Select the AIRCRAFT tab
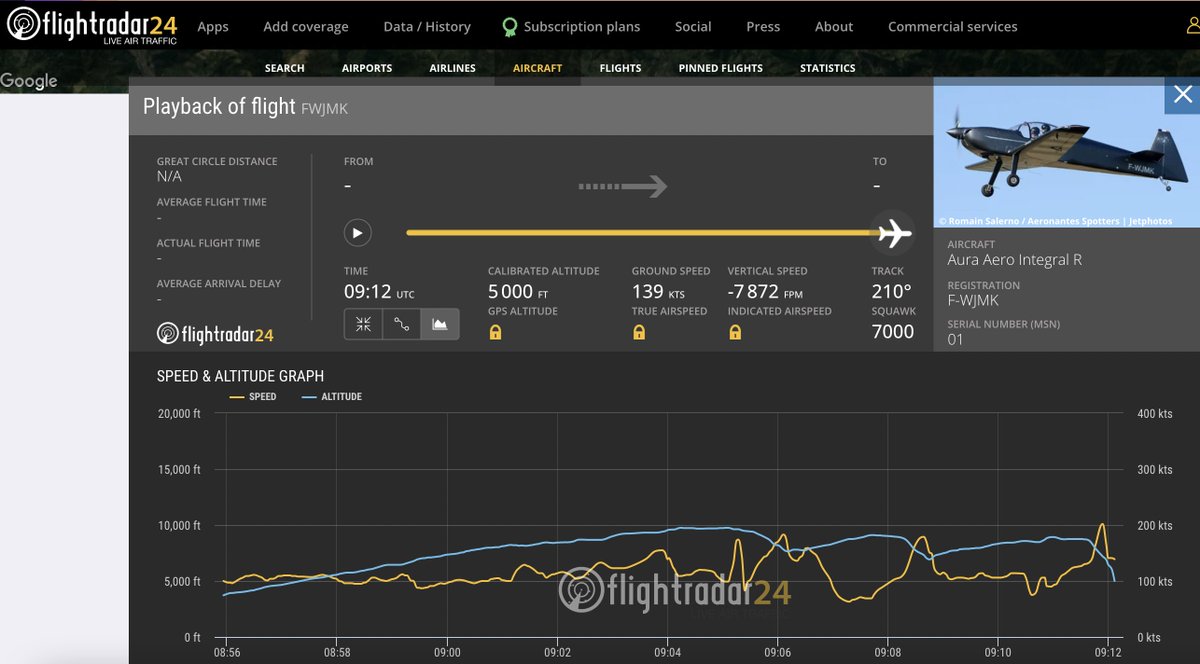Viewport: 1200px width, 664px height. click(x=538, y=68)
